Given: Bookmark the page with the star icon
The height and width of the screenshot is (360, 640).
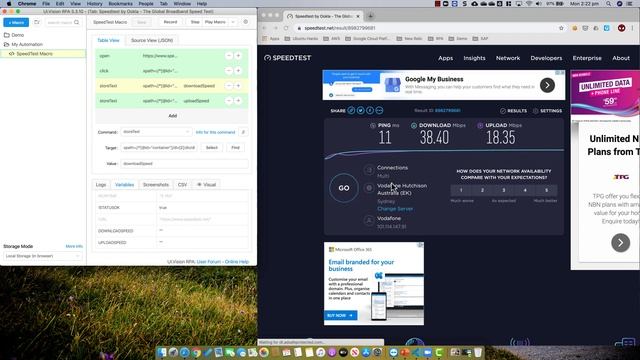Looking at the screenshot, I should [x=561, y=28].
